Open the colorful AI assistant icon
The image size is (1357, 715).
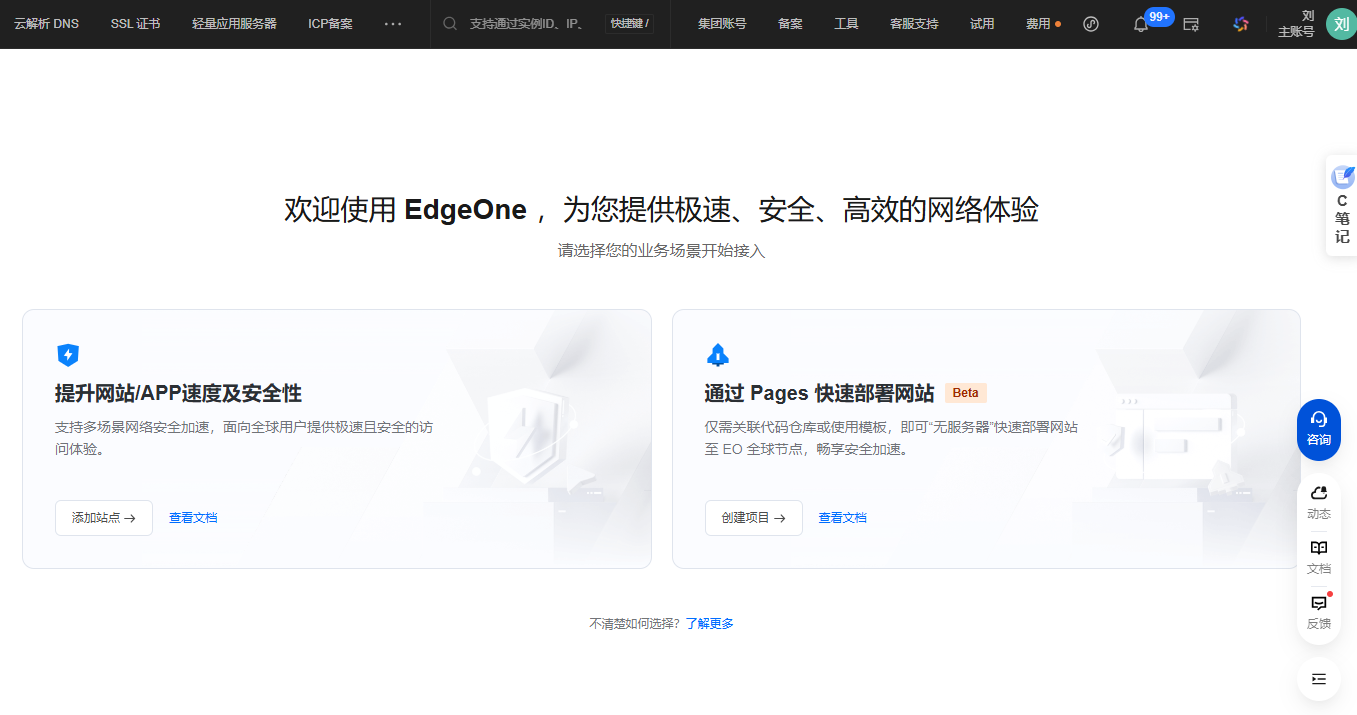(1241, 24)
